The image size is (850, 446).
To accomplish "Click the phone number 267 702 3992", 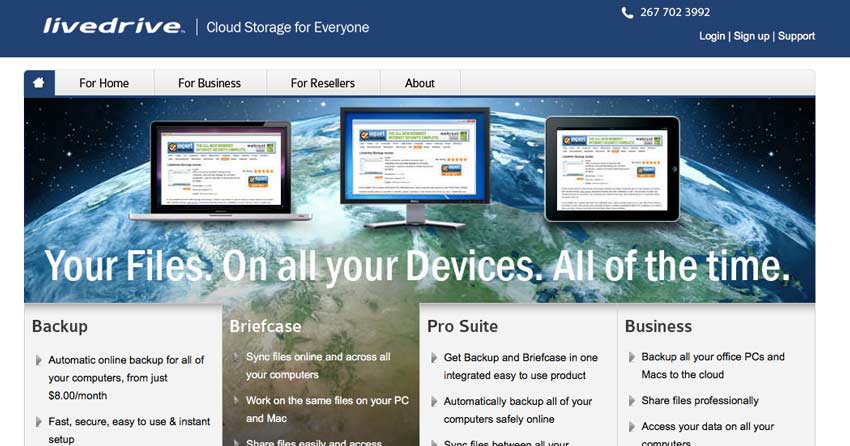I will point(675,12).
